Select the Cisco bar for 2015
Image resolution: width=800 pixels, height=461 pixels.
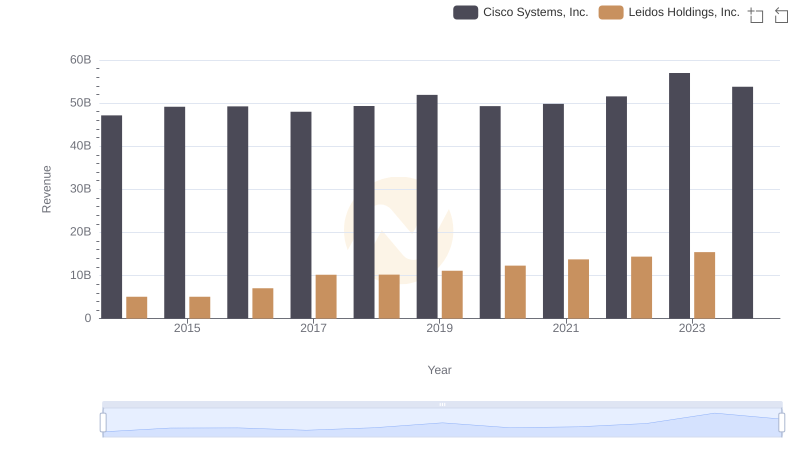(174, 213)
